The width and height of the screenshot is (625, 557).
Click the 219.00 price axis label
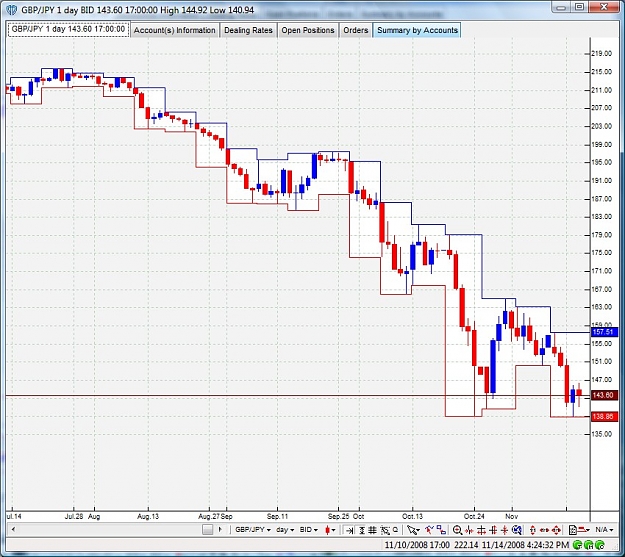click(x=602, y=53)
